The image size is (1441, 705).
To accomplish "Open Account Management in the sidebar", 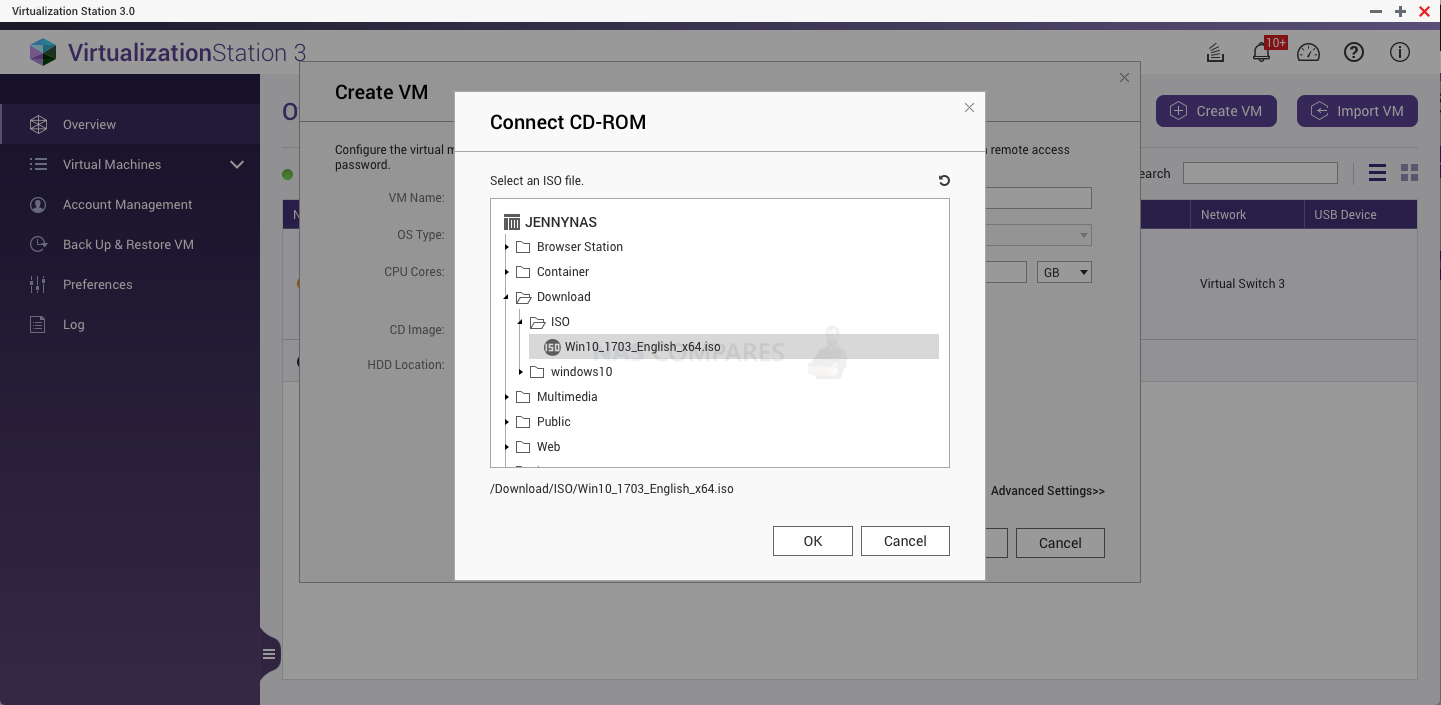I will (x=127, y=204).
